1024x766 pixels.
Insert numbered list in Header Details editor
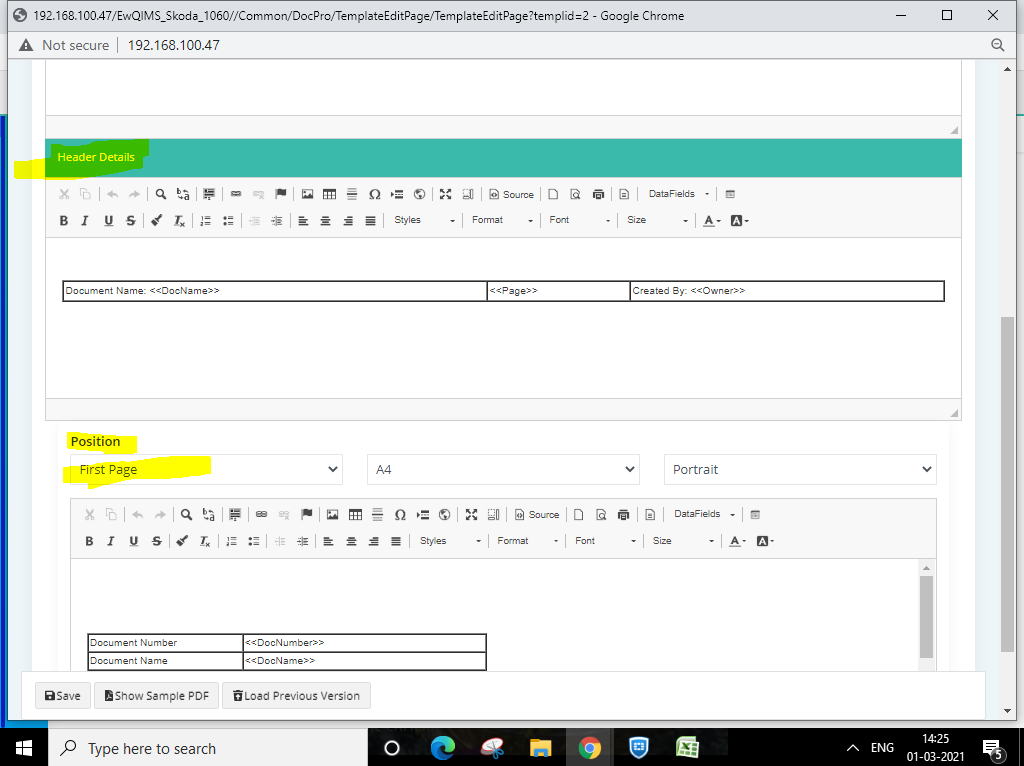[206, 220]
